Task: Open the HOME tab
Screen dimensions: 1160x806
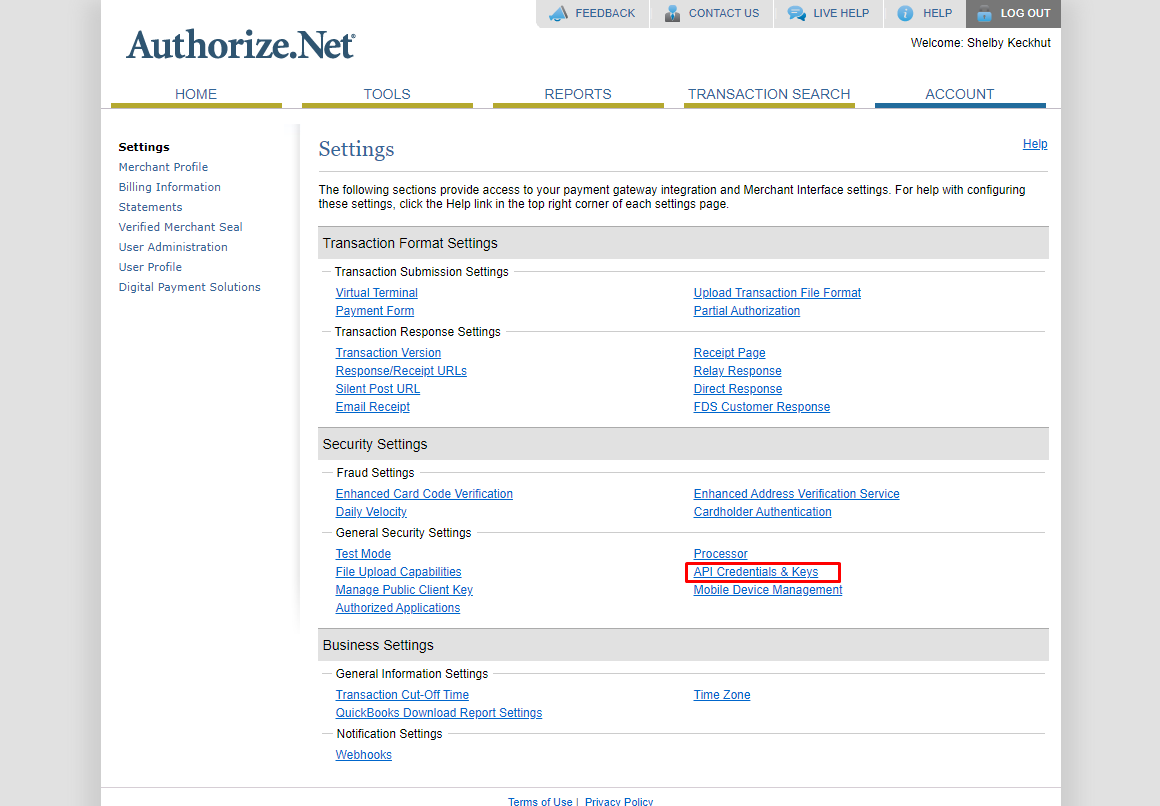Action: click(196, 95)
